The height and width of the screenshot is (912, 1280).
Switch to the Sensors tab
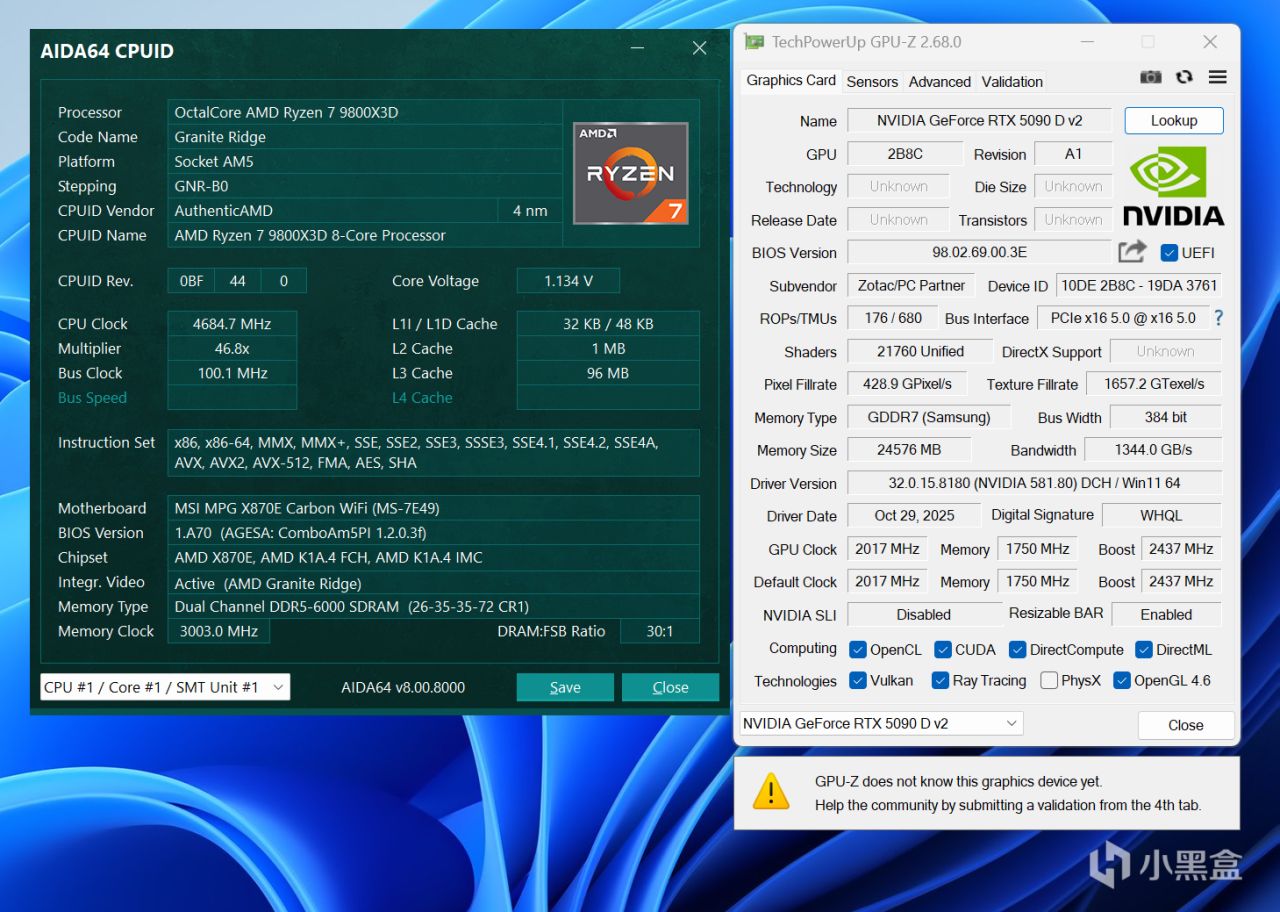point(872,82)
